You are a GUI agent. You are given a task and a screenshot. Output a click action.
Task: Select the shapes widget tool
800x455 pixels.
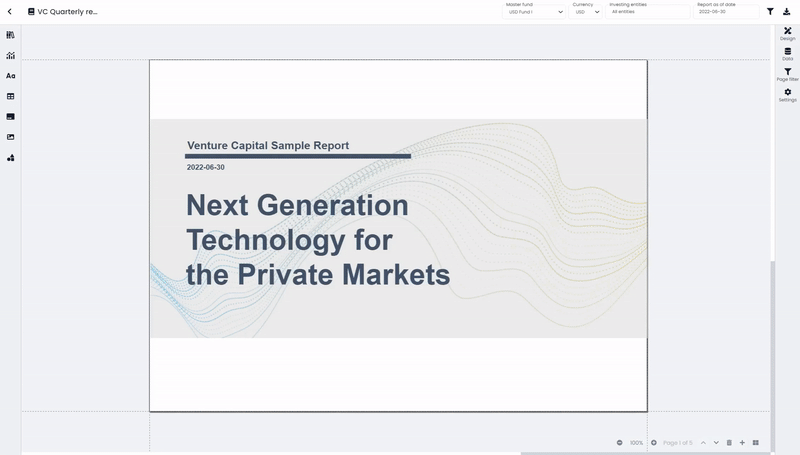[x=10, y=158]
